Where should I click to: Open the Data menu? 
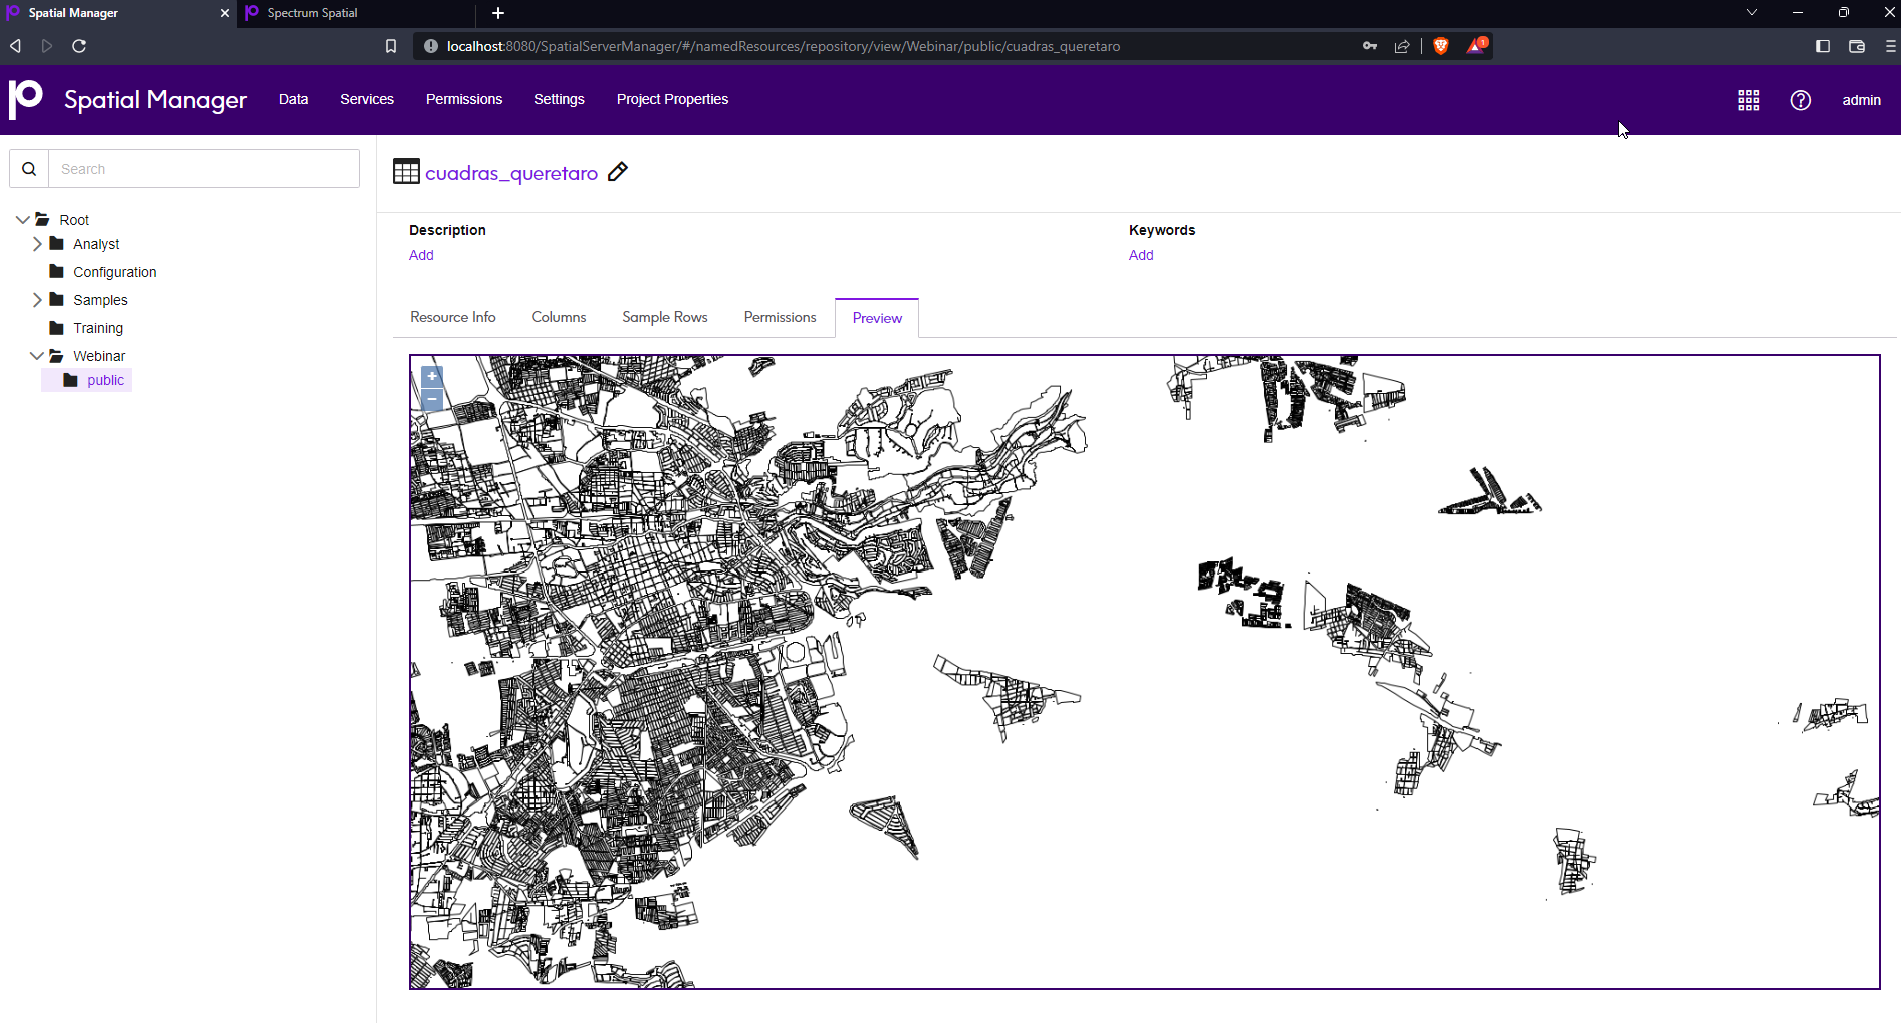293,99
